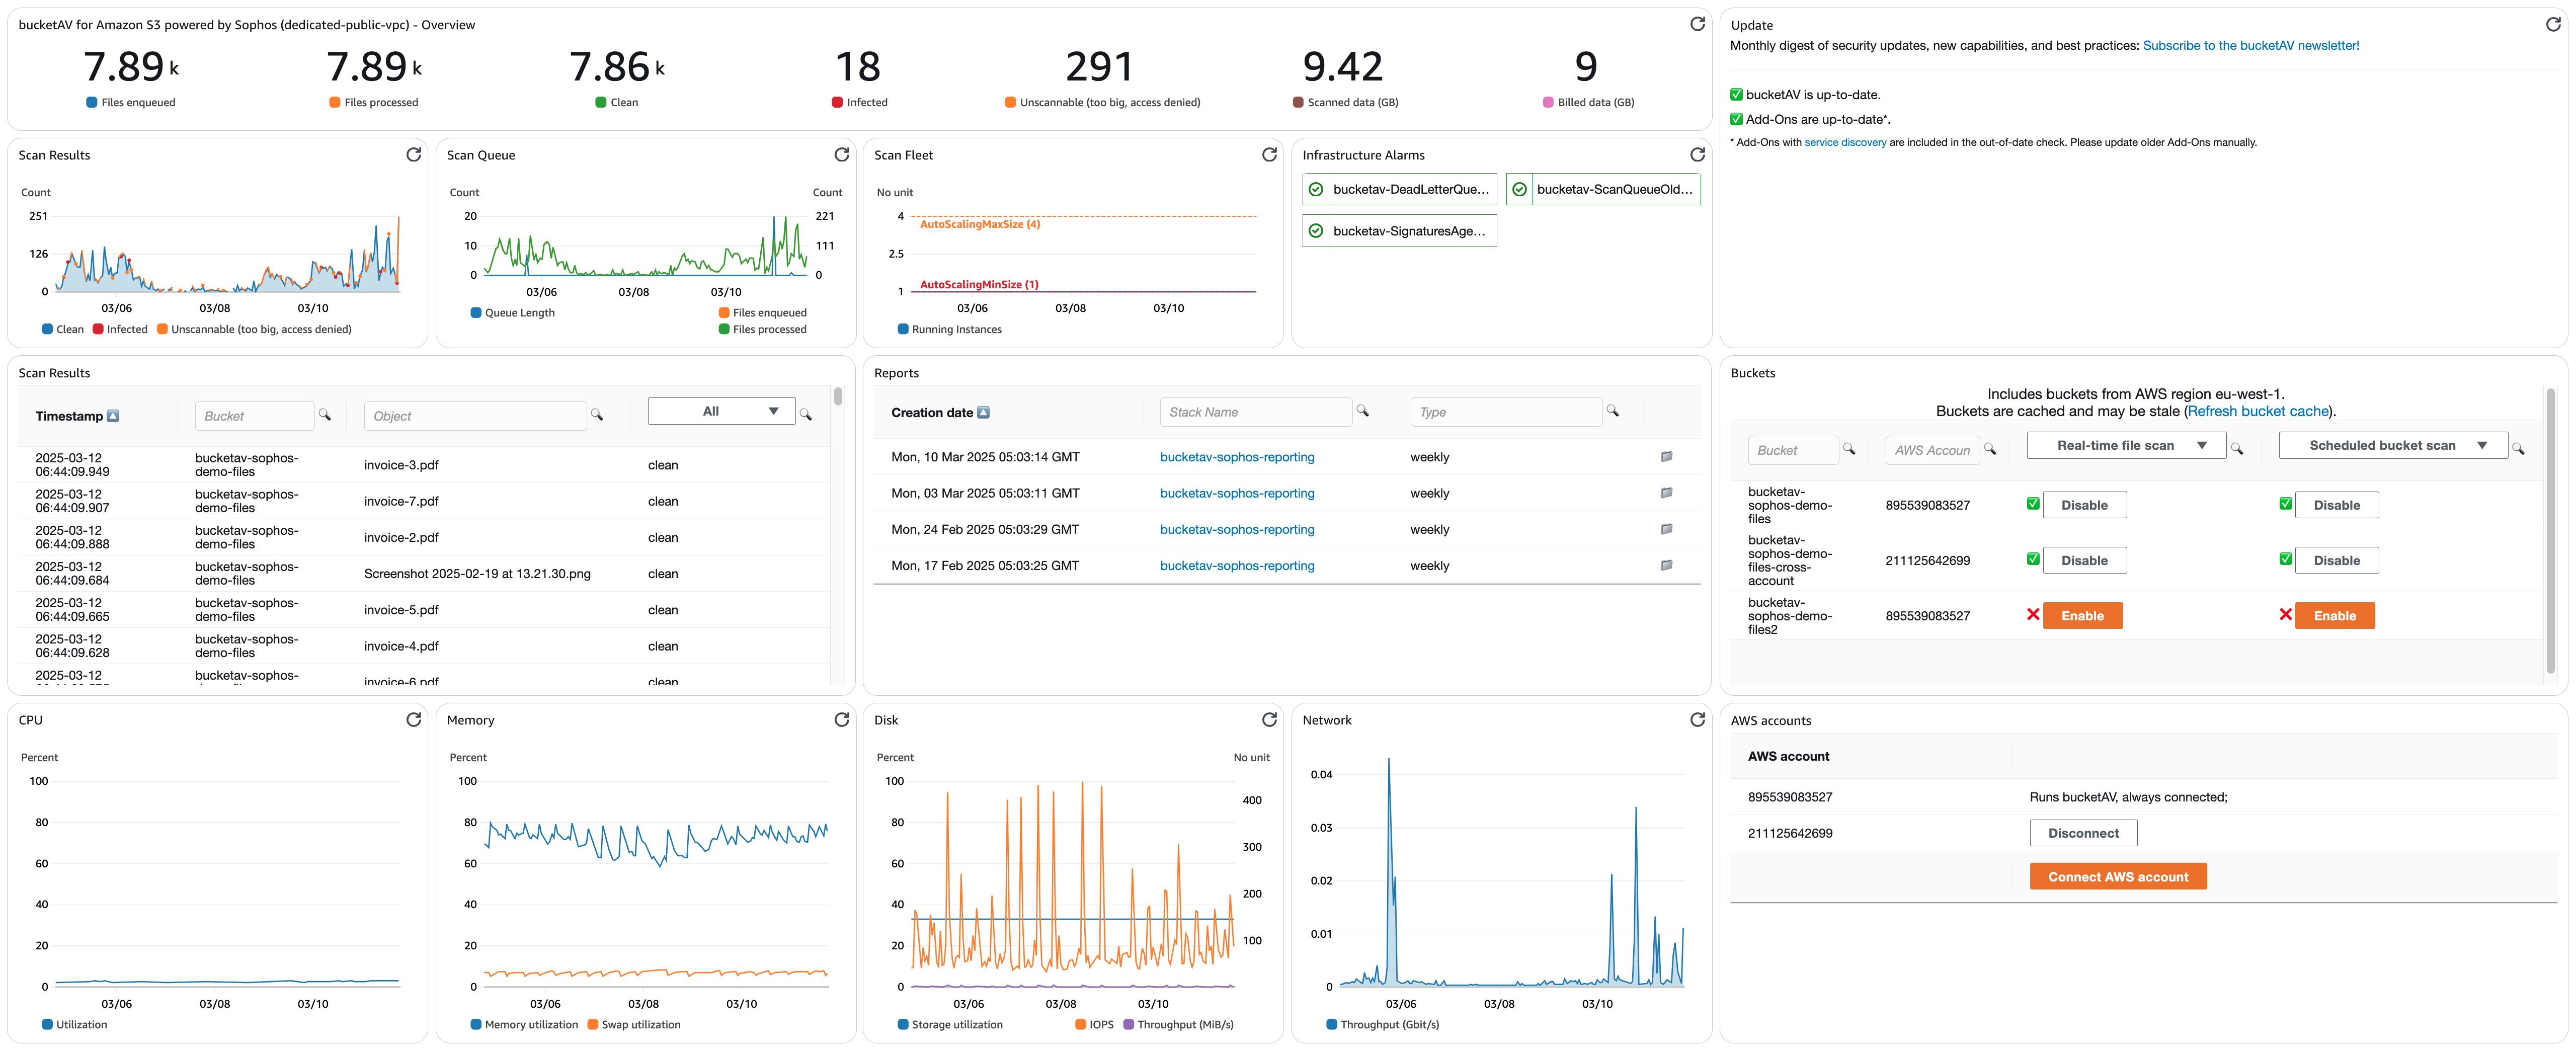Open the Scheduled bucket scan dropdown
Screen dimensions: 2576x1053
coord(2393,445)
